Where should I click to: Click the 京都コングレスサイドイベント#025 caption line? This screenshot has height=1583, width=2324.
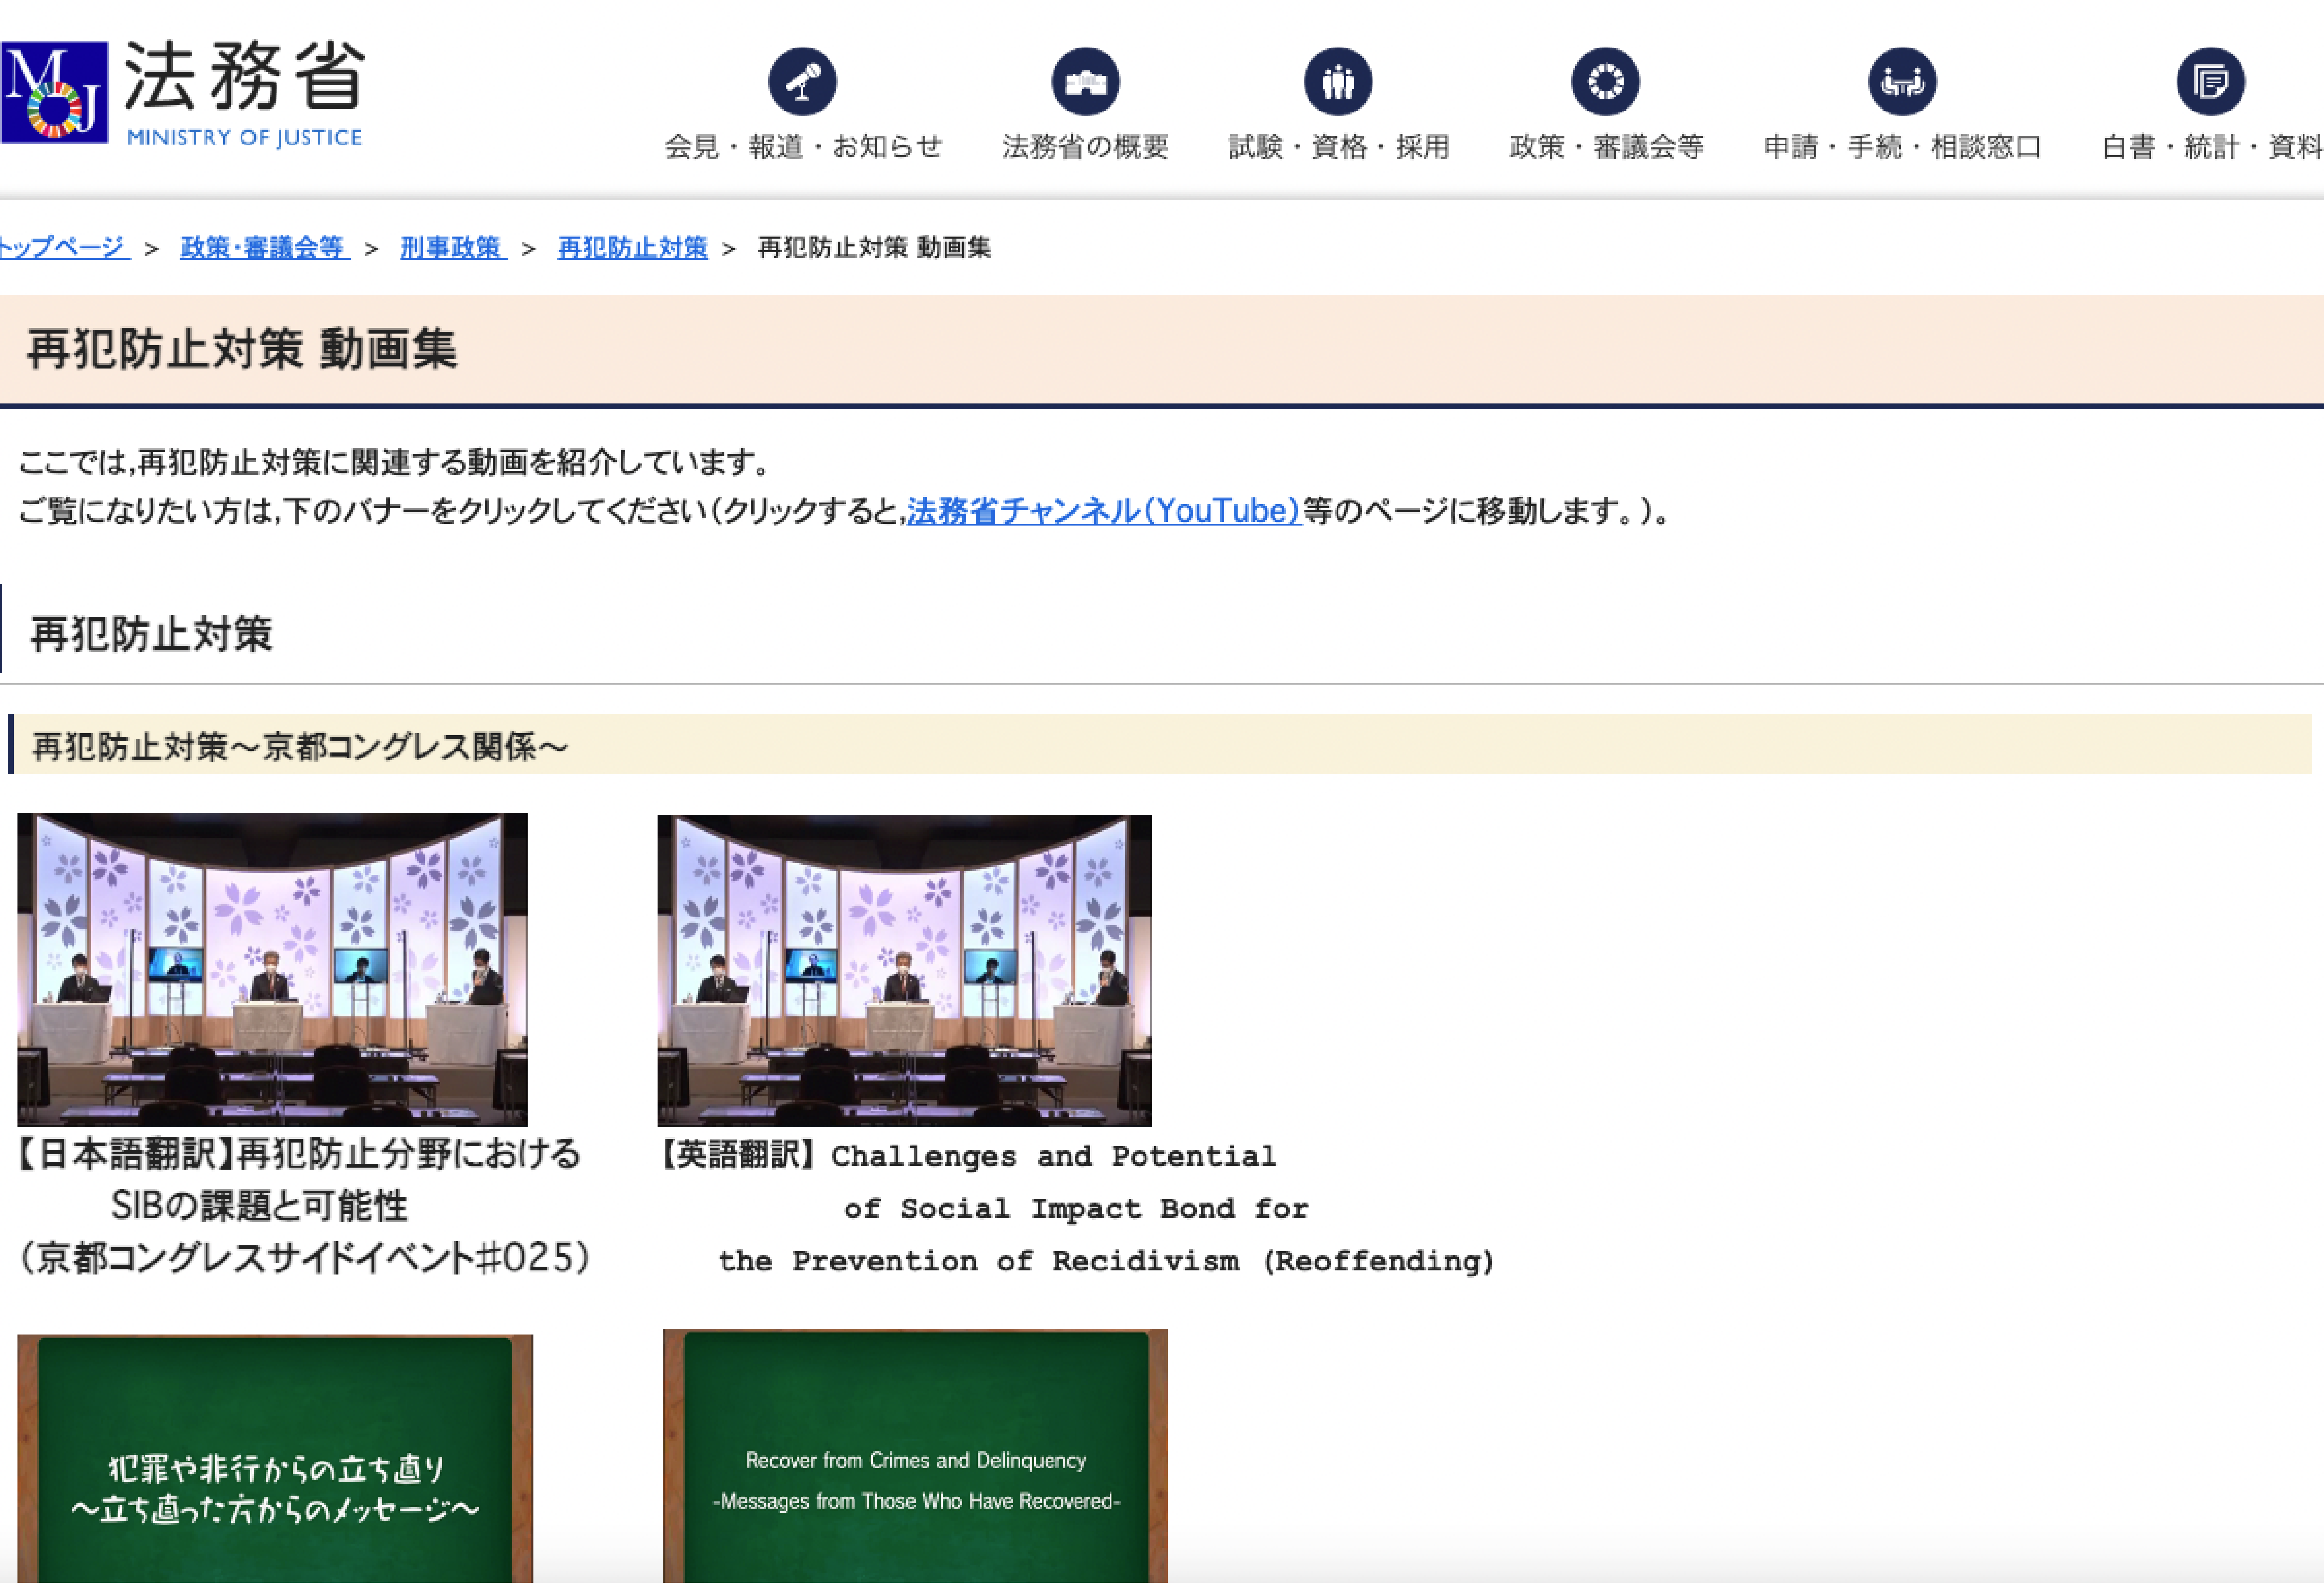pyautogui.click(x=305, y=1258)
